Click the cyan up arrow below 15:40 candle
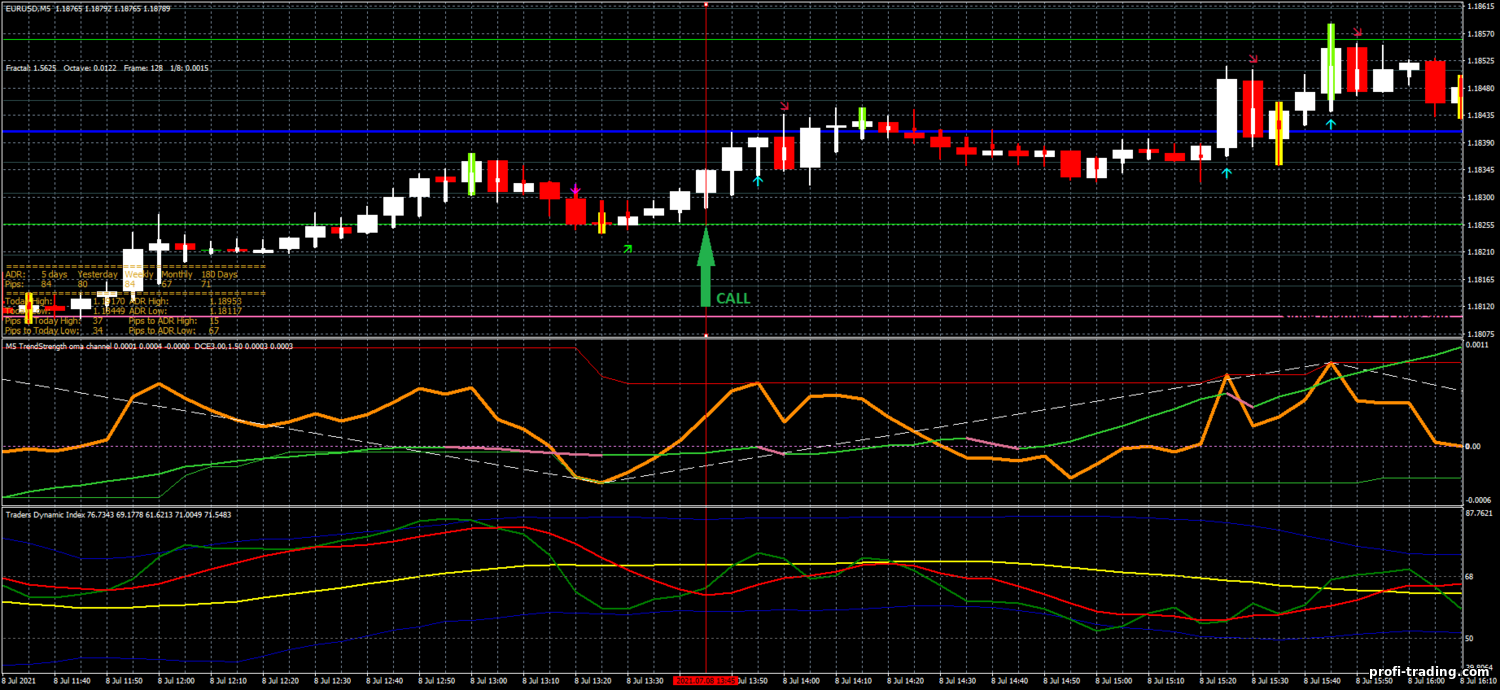Image resolution: width=1500 pixels, height=690 pixels. 1331,123
